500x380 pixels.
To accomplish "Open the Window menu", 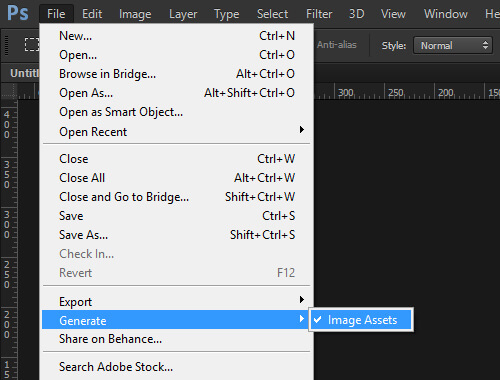I will (x=446, y=14).
